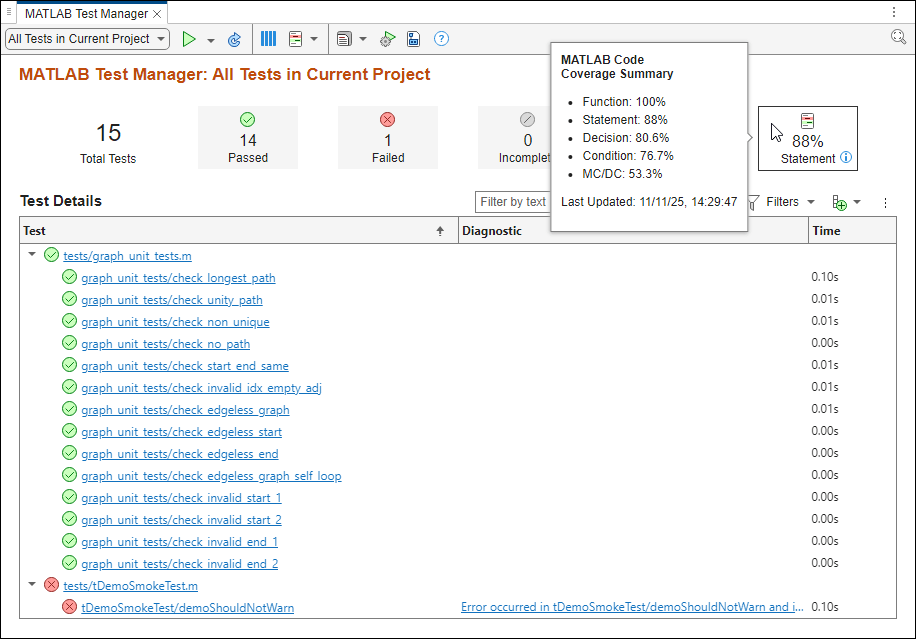Open tDemoSmokeTest/demoShouldNotWarn test
The image size is (916, 639).
pos(188,608)
